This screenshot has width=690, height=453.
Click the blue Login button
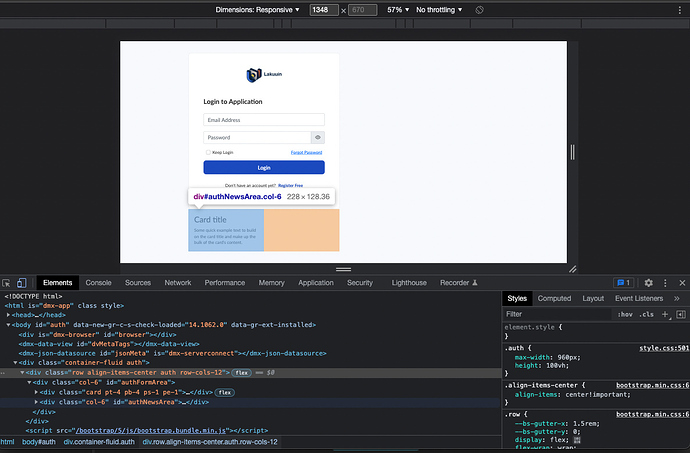pyautogui.click(x=264, y=168)
